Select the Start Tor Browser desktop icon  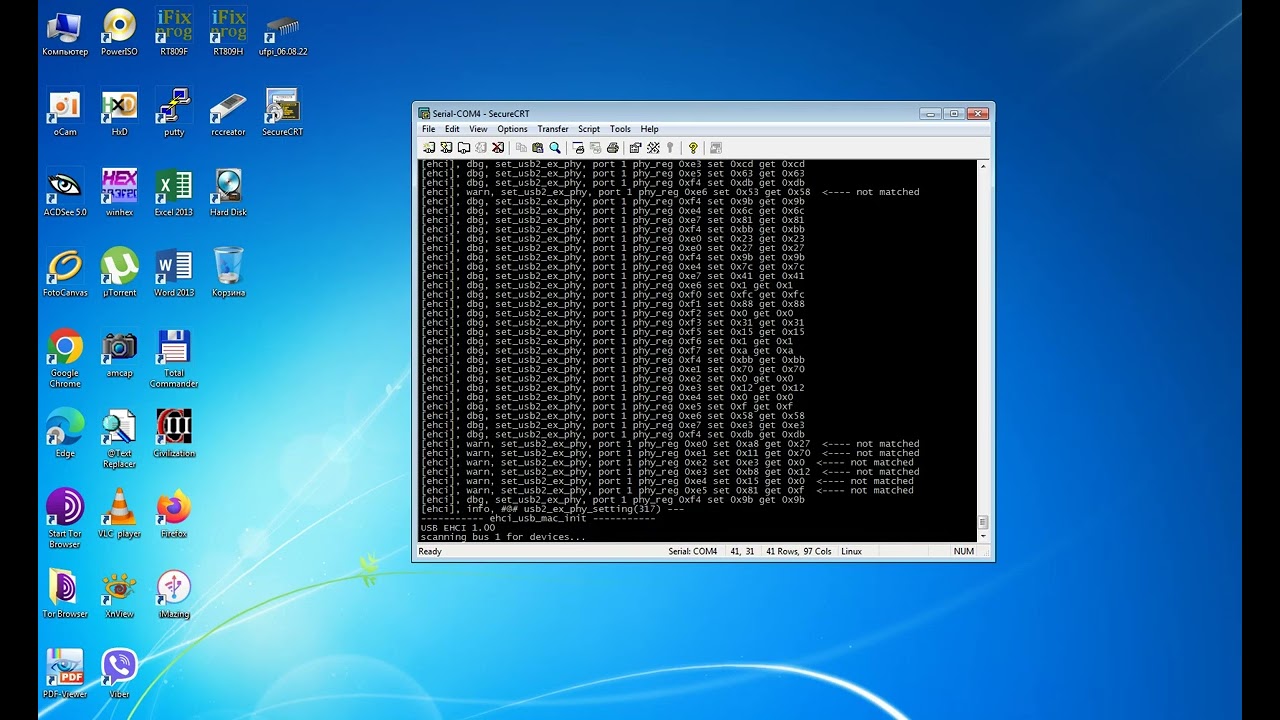click(65, 519)
